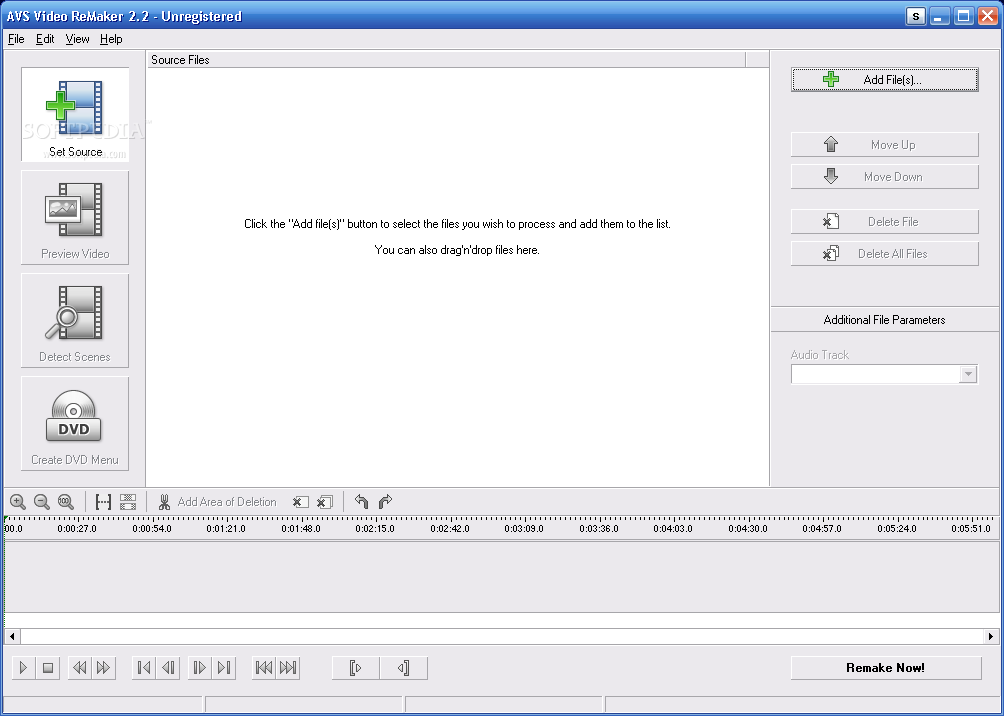Click the zoom-to-selection bracket icon
Viewport: 1004px width, 716px height.
coord(103,501)
